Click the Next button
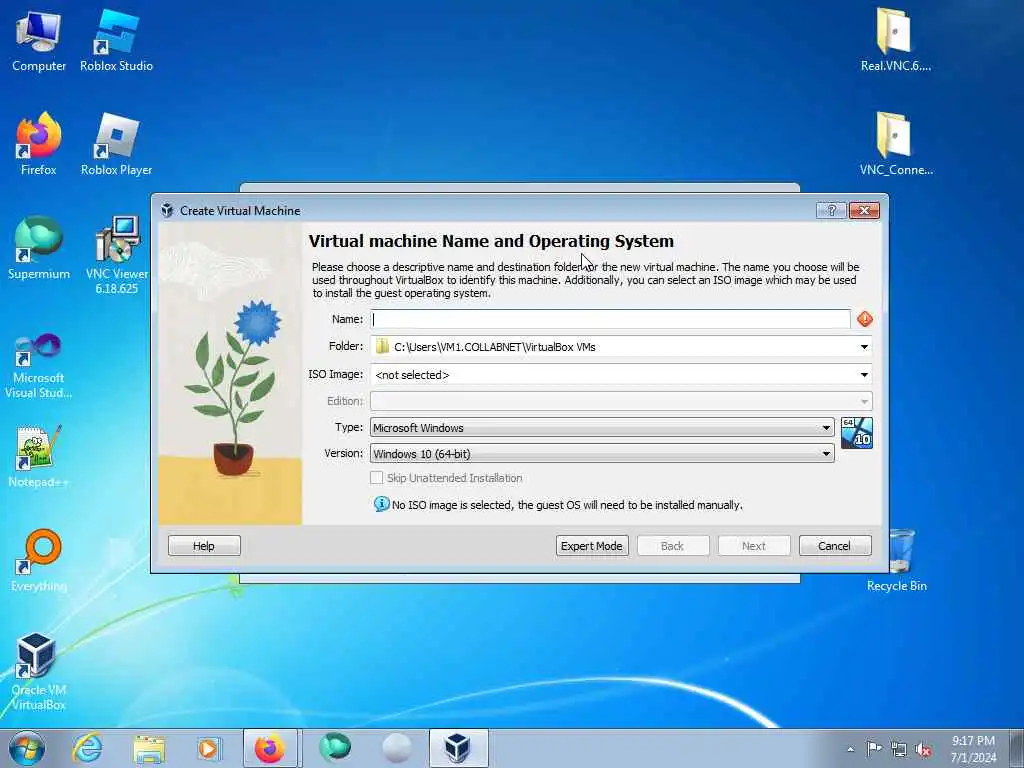1024x768 pixels. click(754, 546)
